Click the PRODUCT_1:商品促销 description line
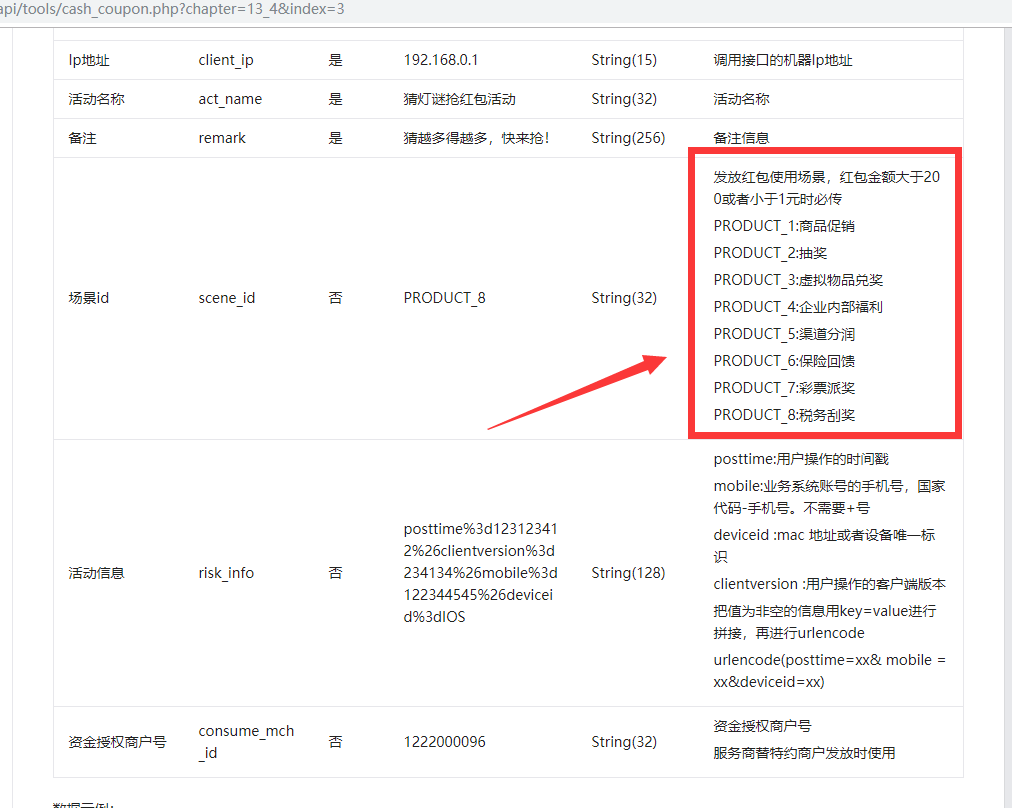Viewport: 1012px width, 808px height. tap(784, 226)
